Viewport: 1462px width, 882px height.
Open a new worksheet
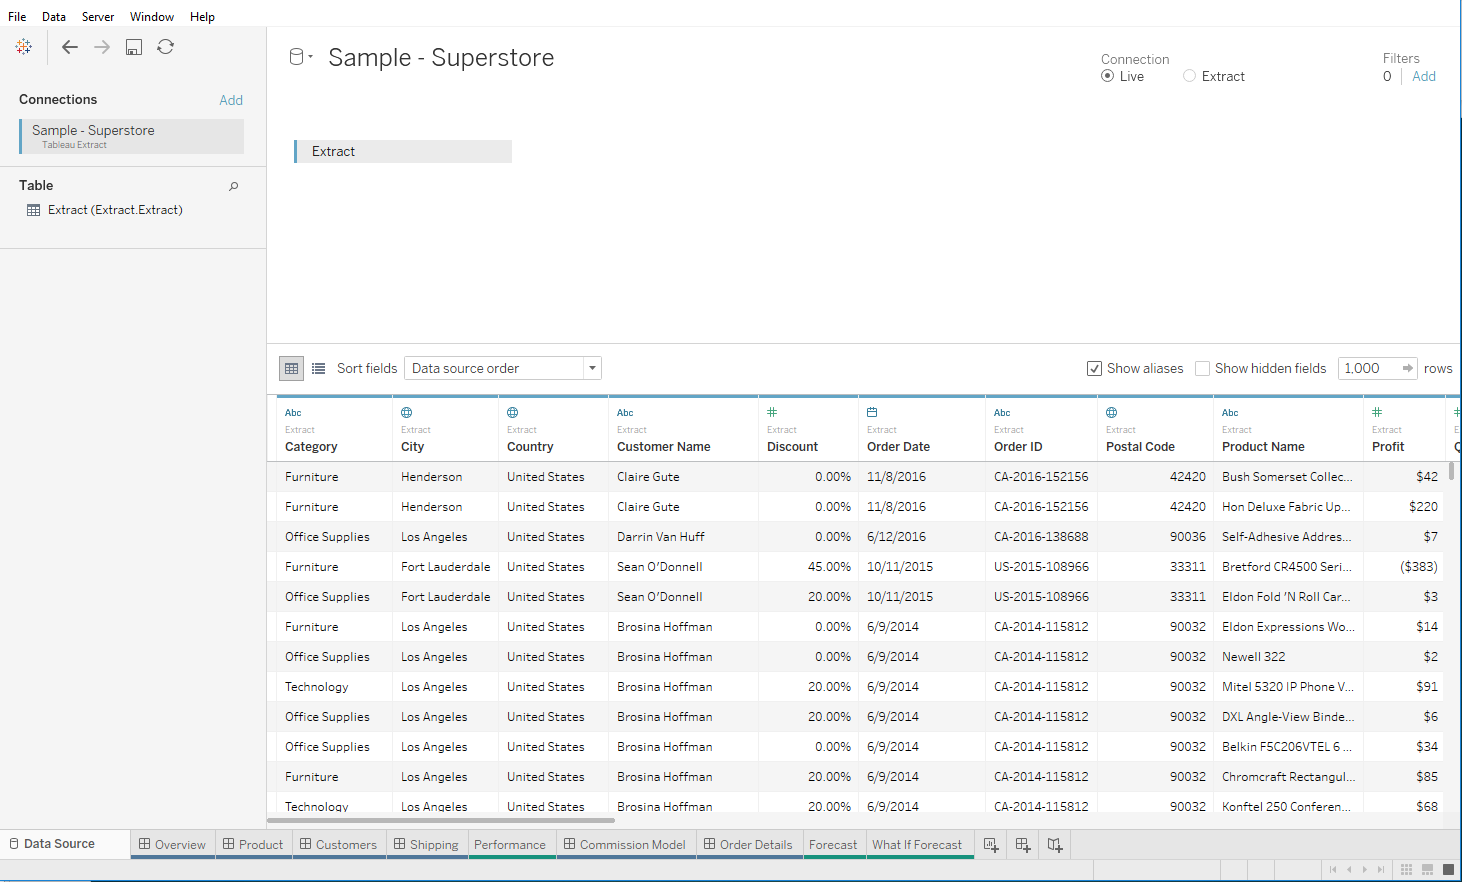point(990,845)
